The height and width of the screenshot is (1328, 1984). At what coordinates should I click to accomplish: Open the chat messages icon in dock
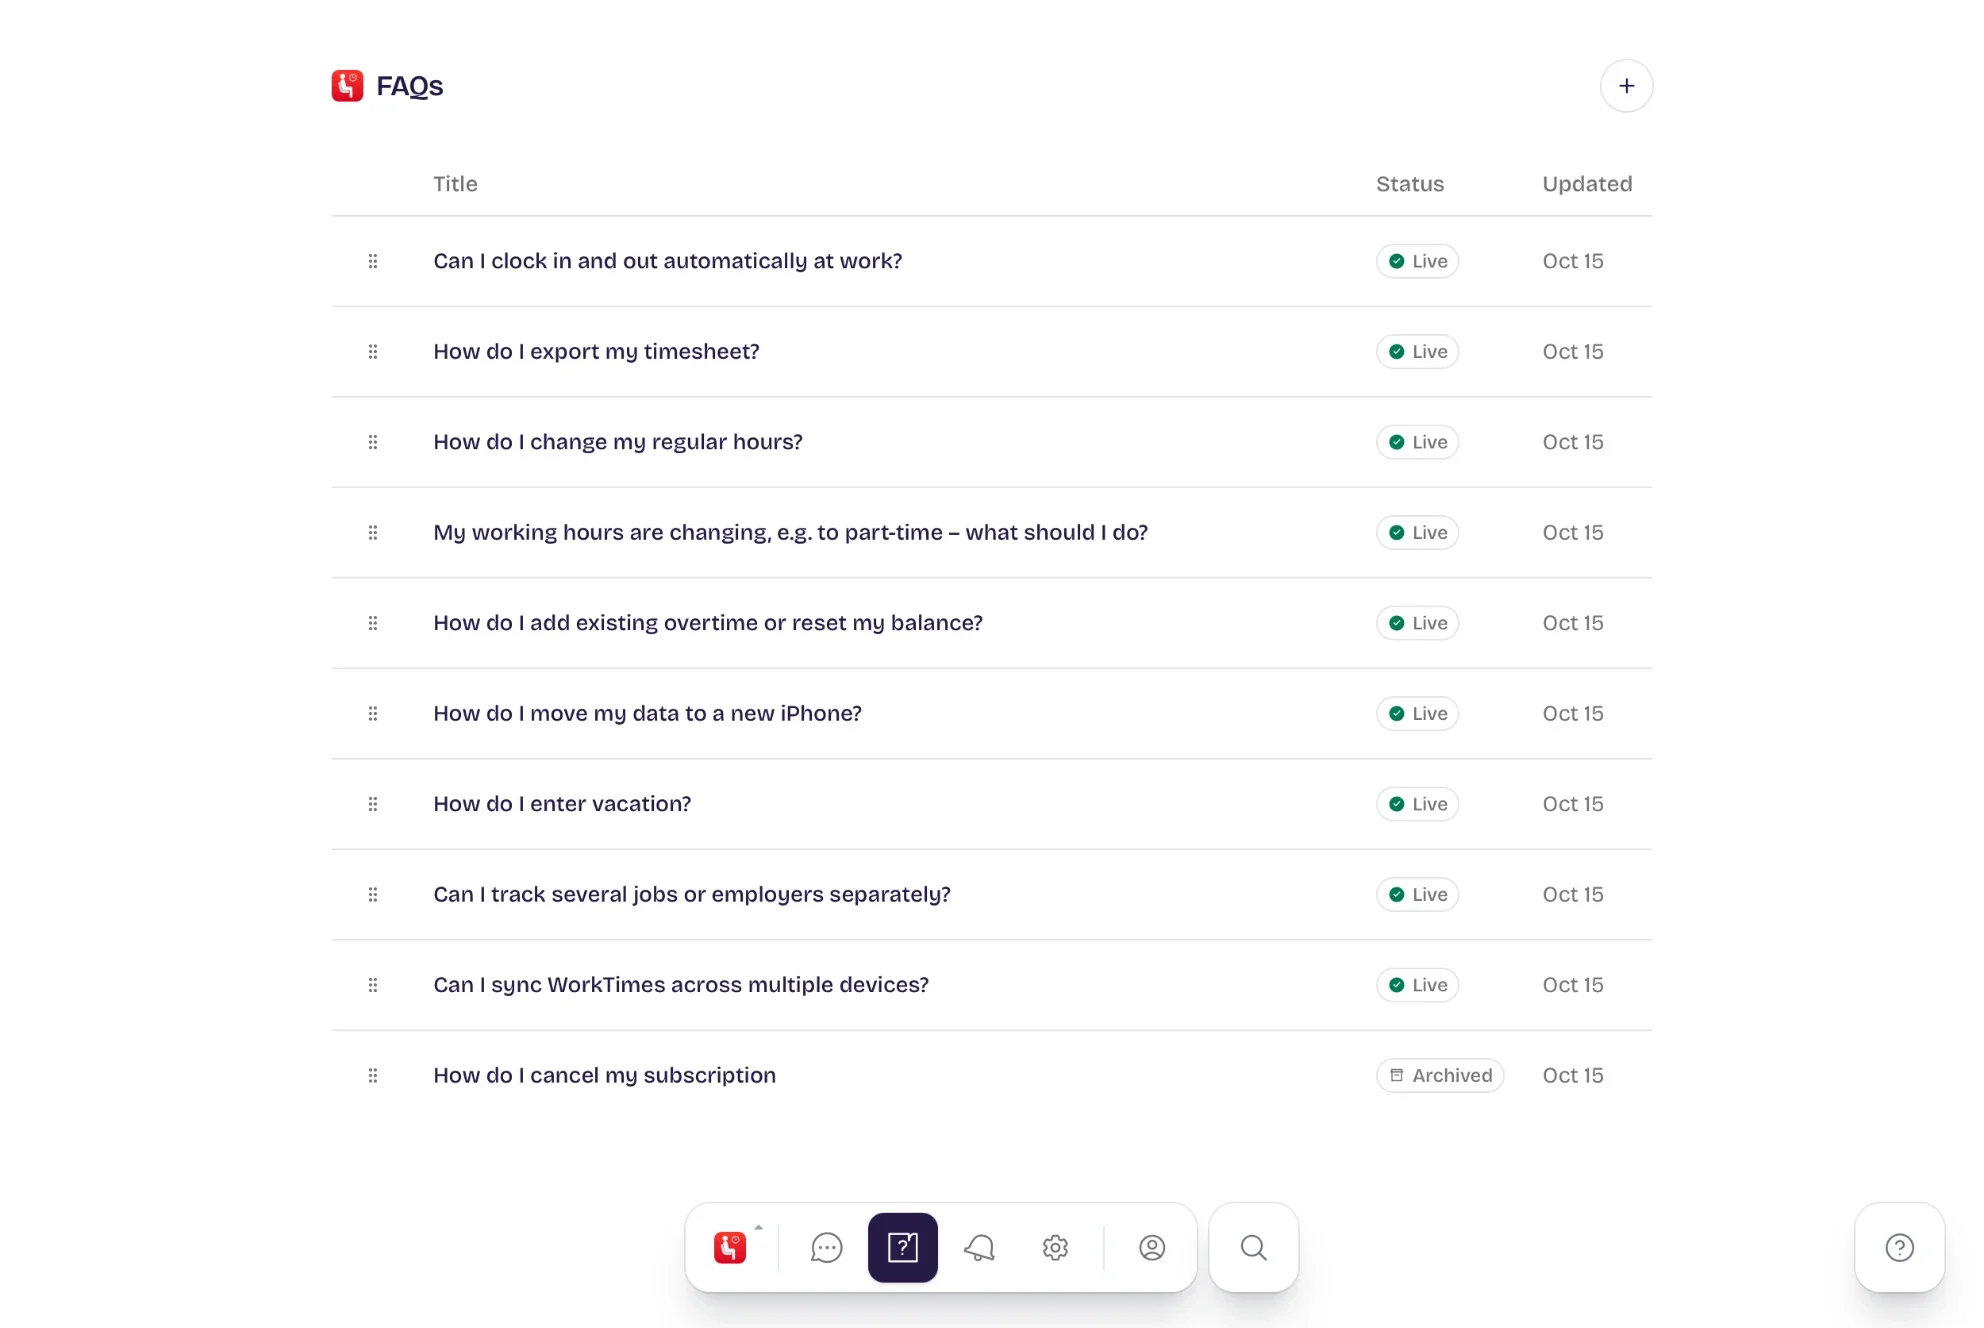click(x=826, y=1247)
